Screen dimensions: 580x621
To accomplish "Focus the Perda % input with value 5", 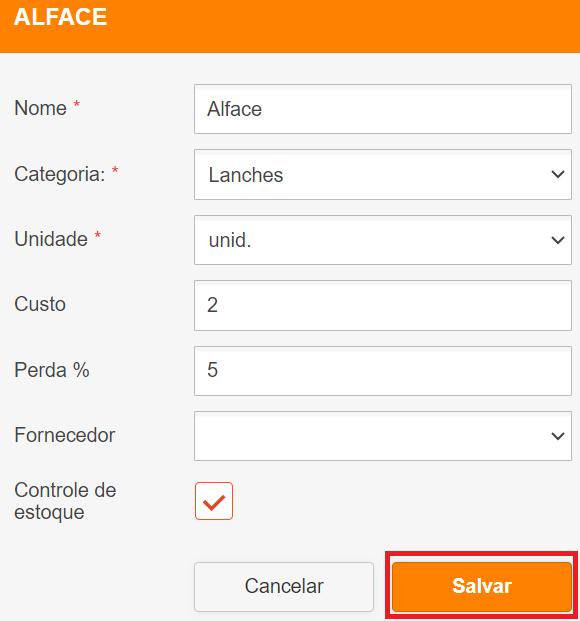I will (x=383, y=371).
